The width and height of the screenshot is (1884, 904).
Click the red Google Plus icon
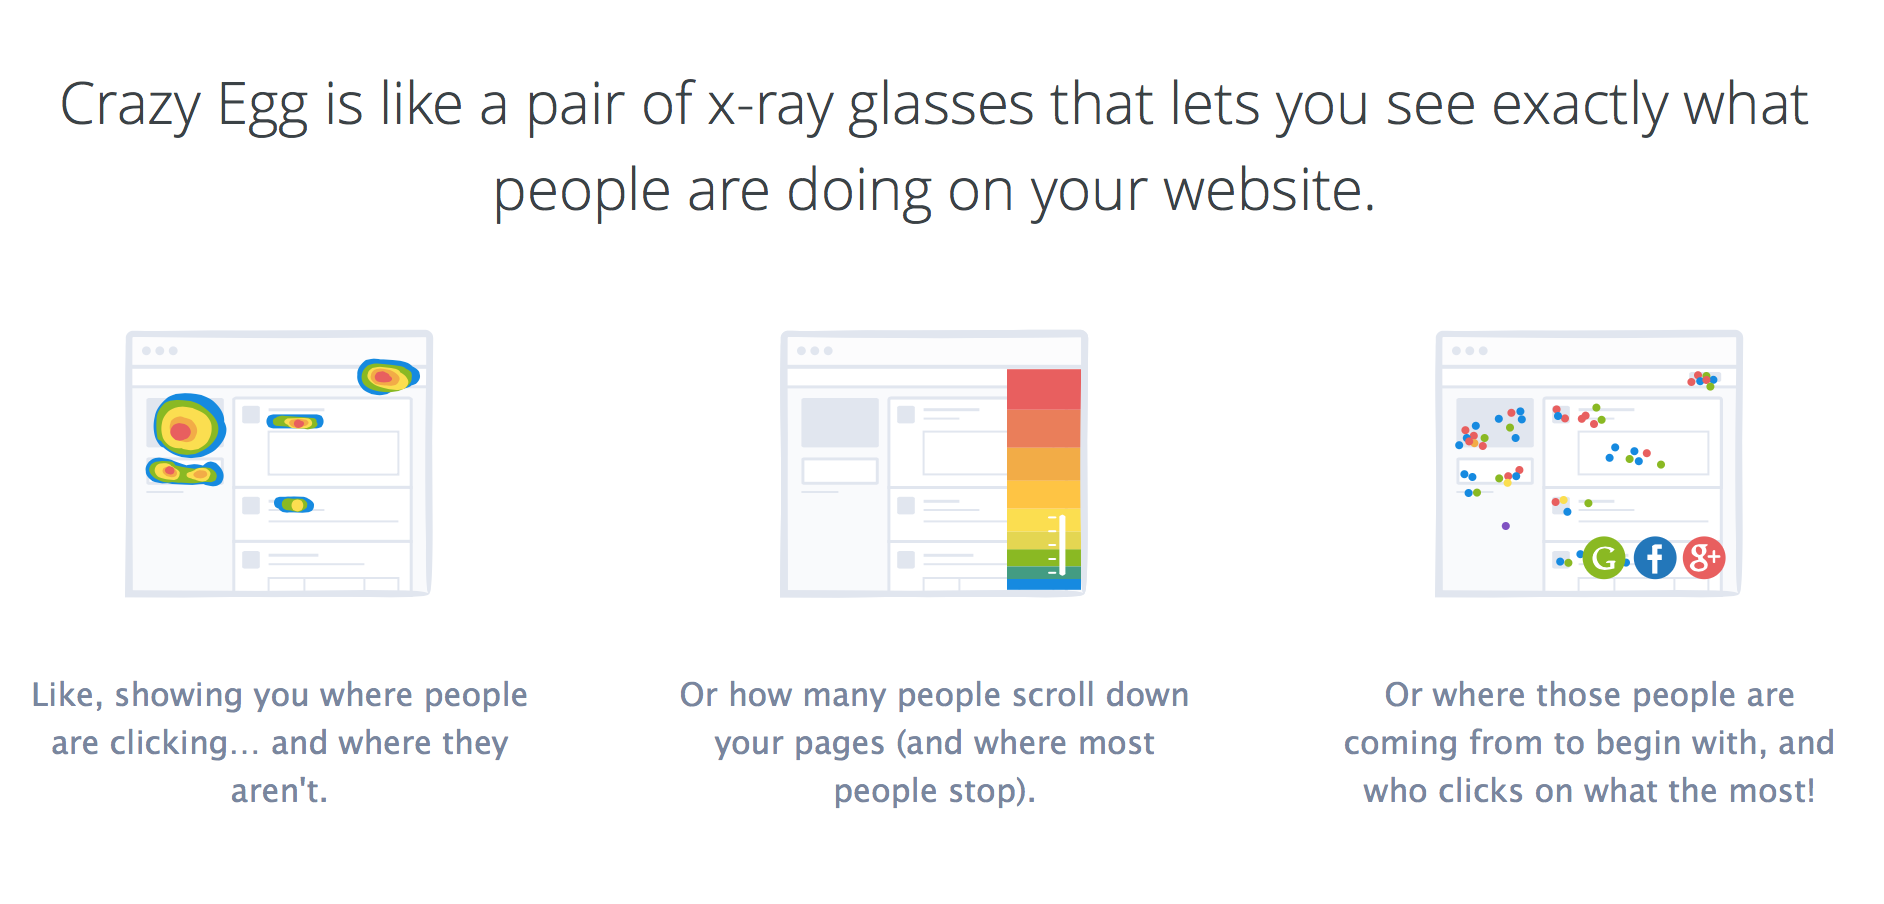[1704, 558]
